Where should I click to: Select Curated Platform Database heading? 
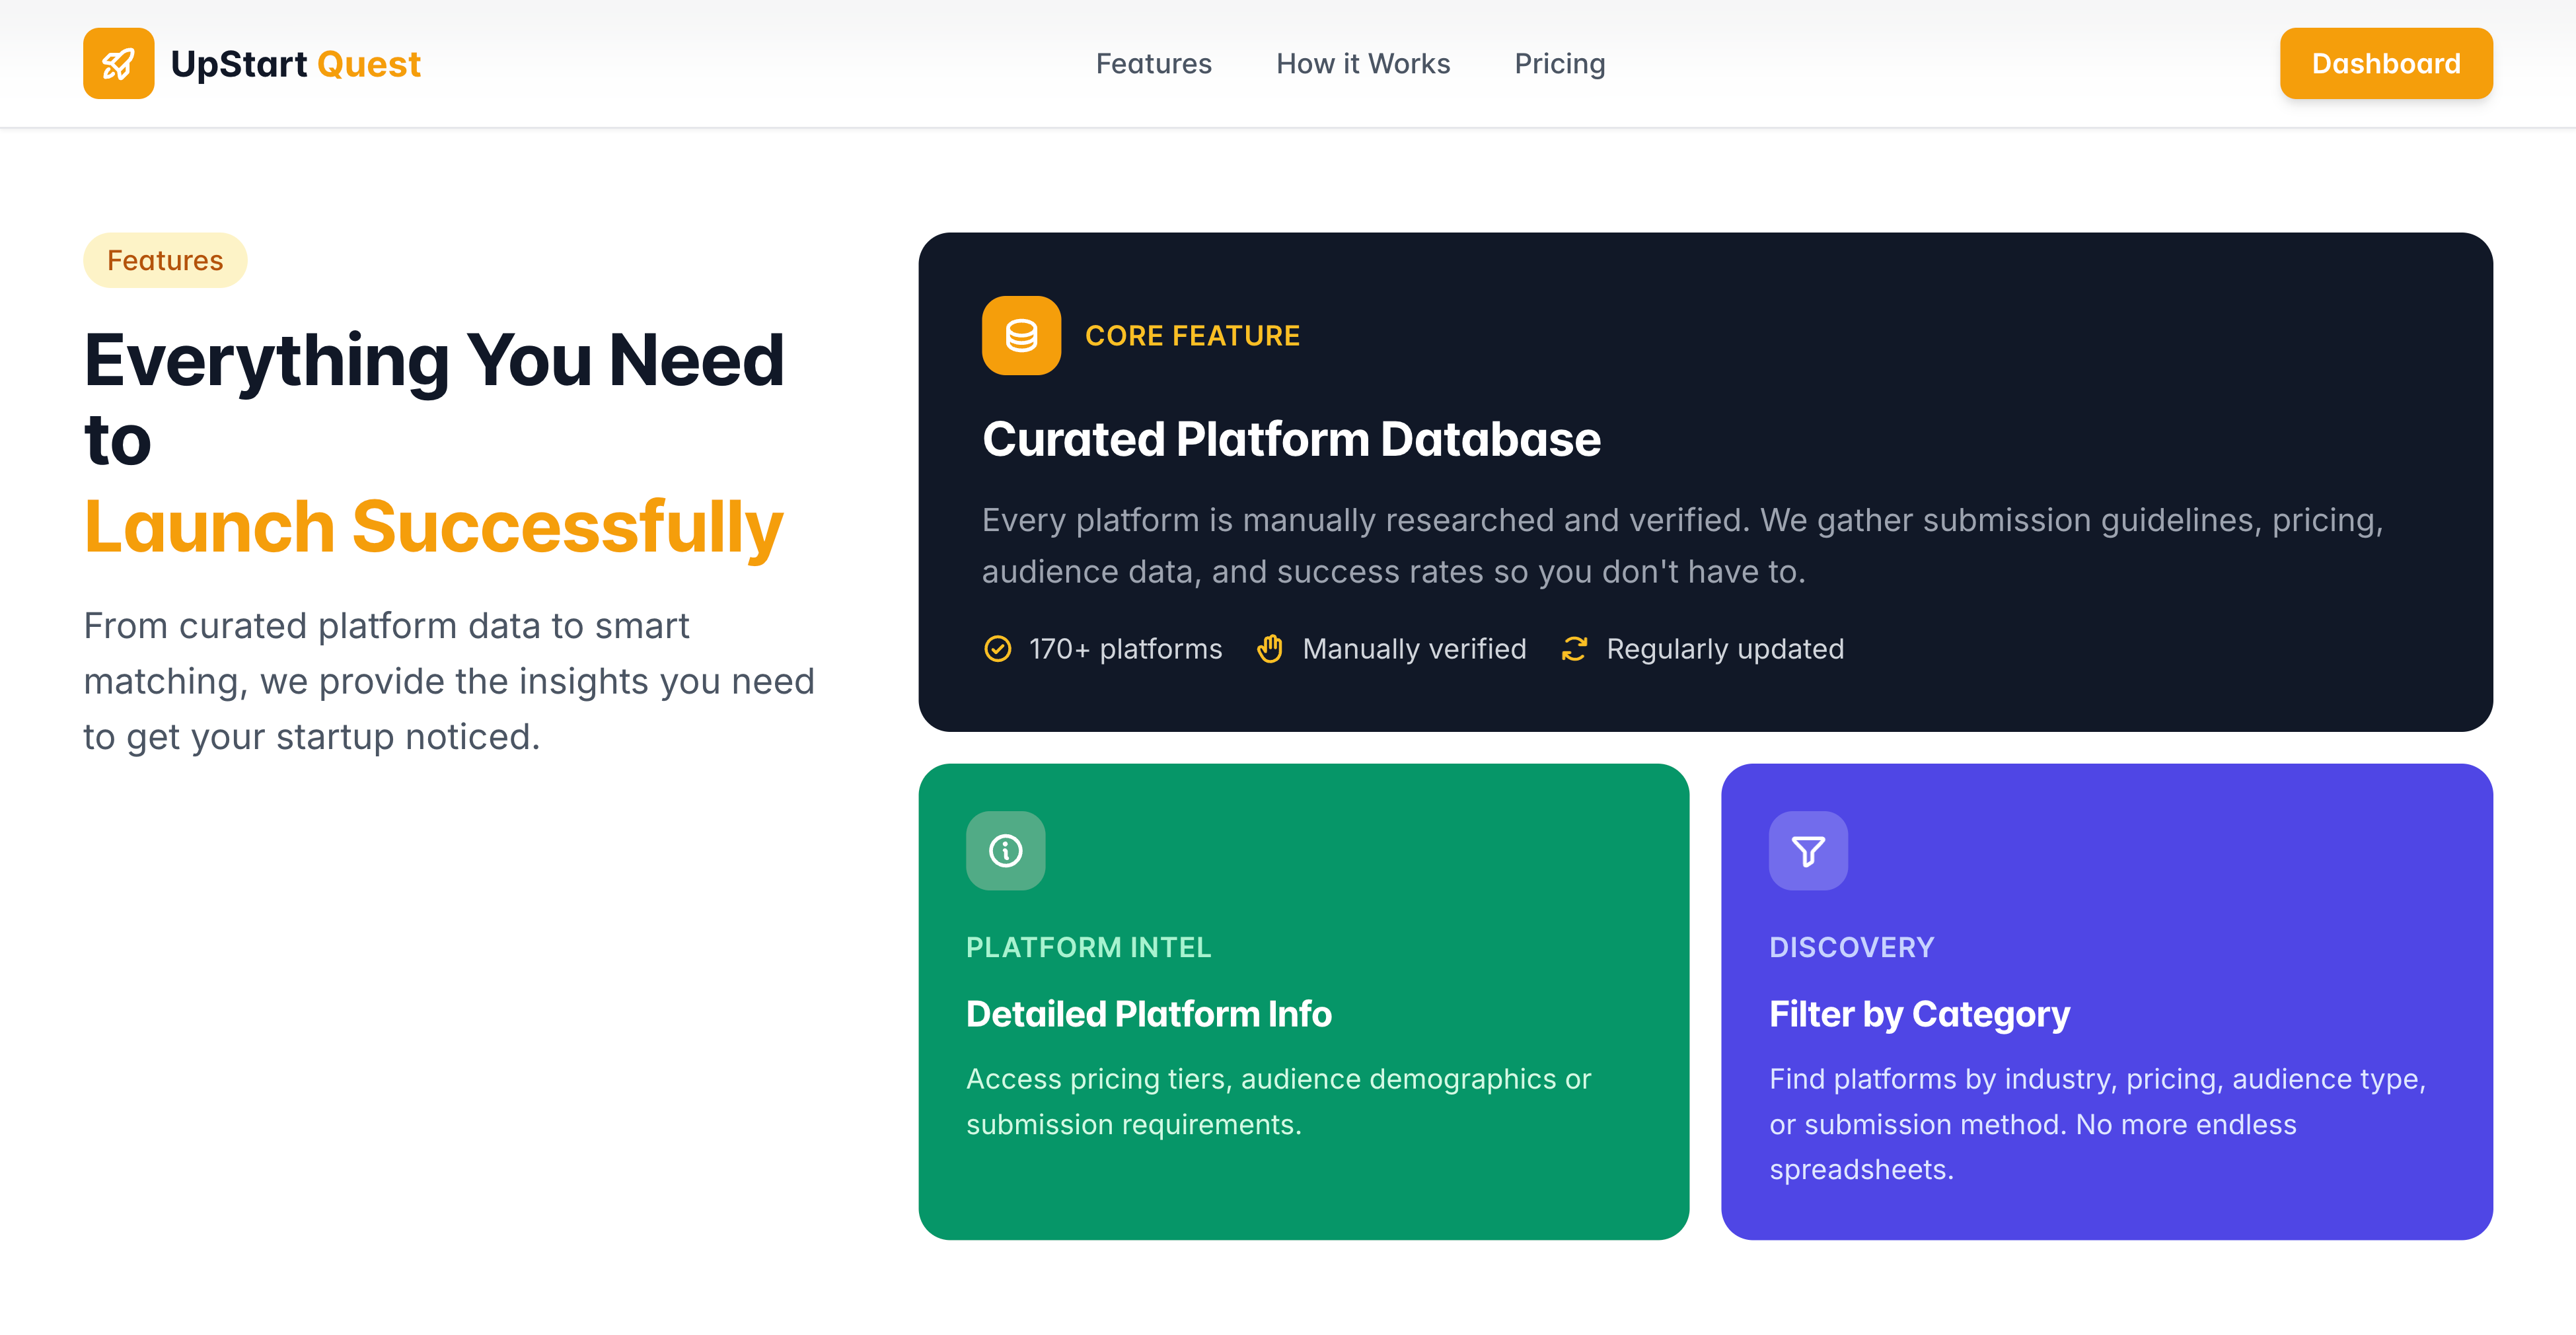tap(1291, 440)
